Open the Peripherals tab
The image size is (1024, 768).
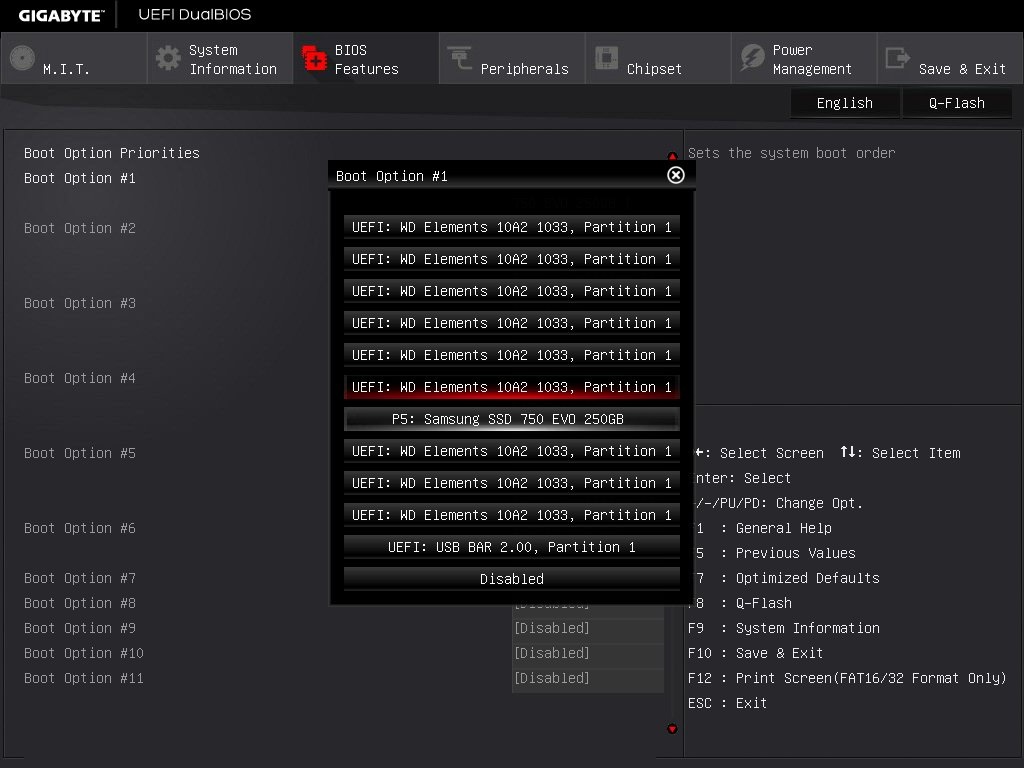pos(512,58)
